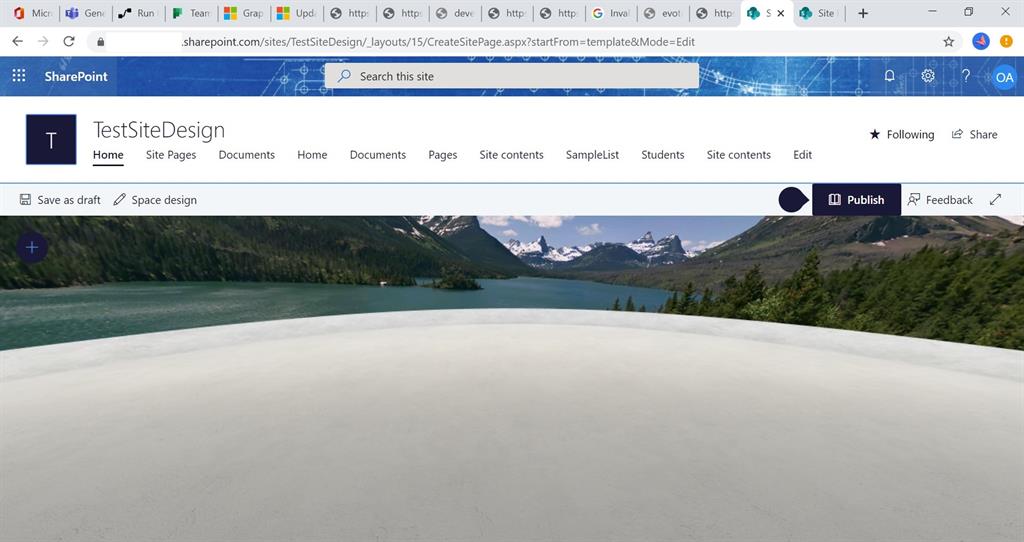Go back in the browser

18,41
